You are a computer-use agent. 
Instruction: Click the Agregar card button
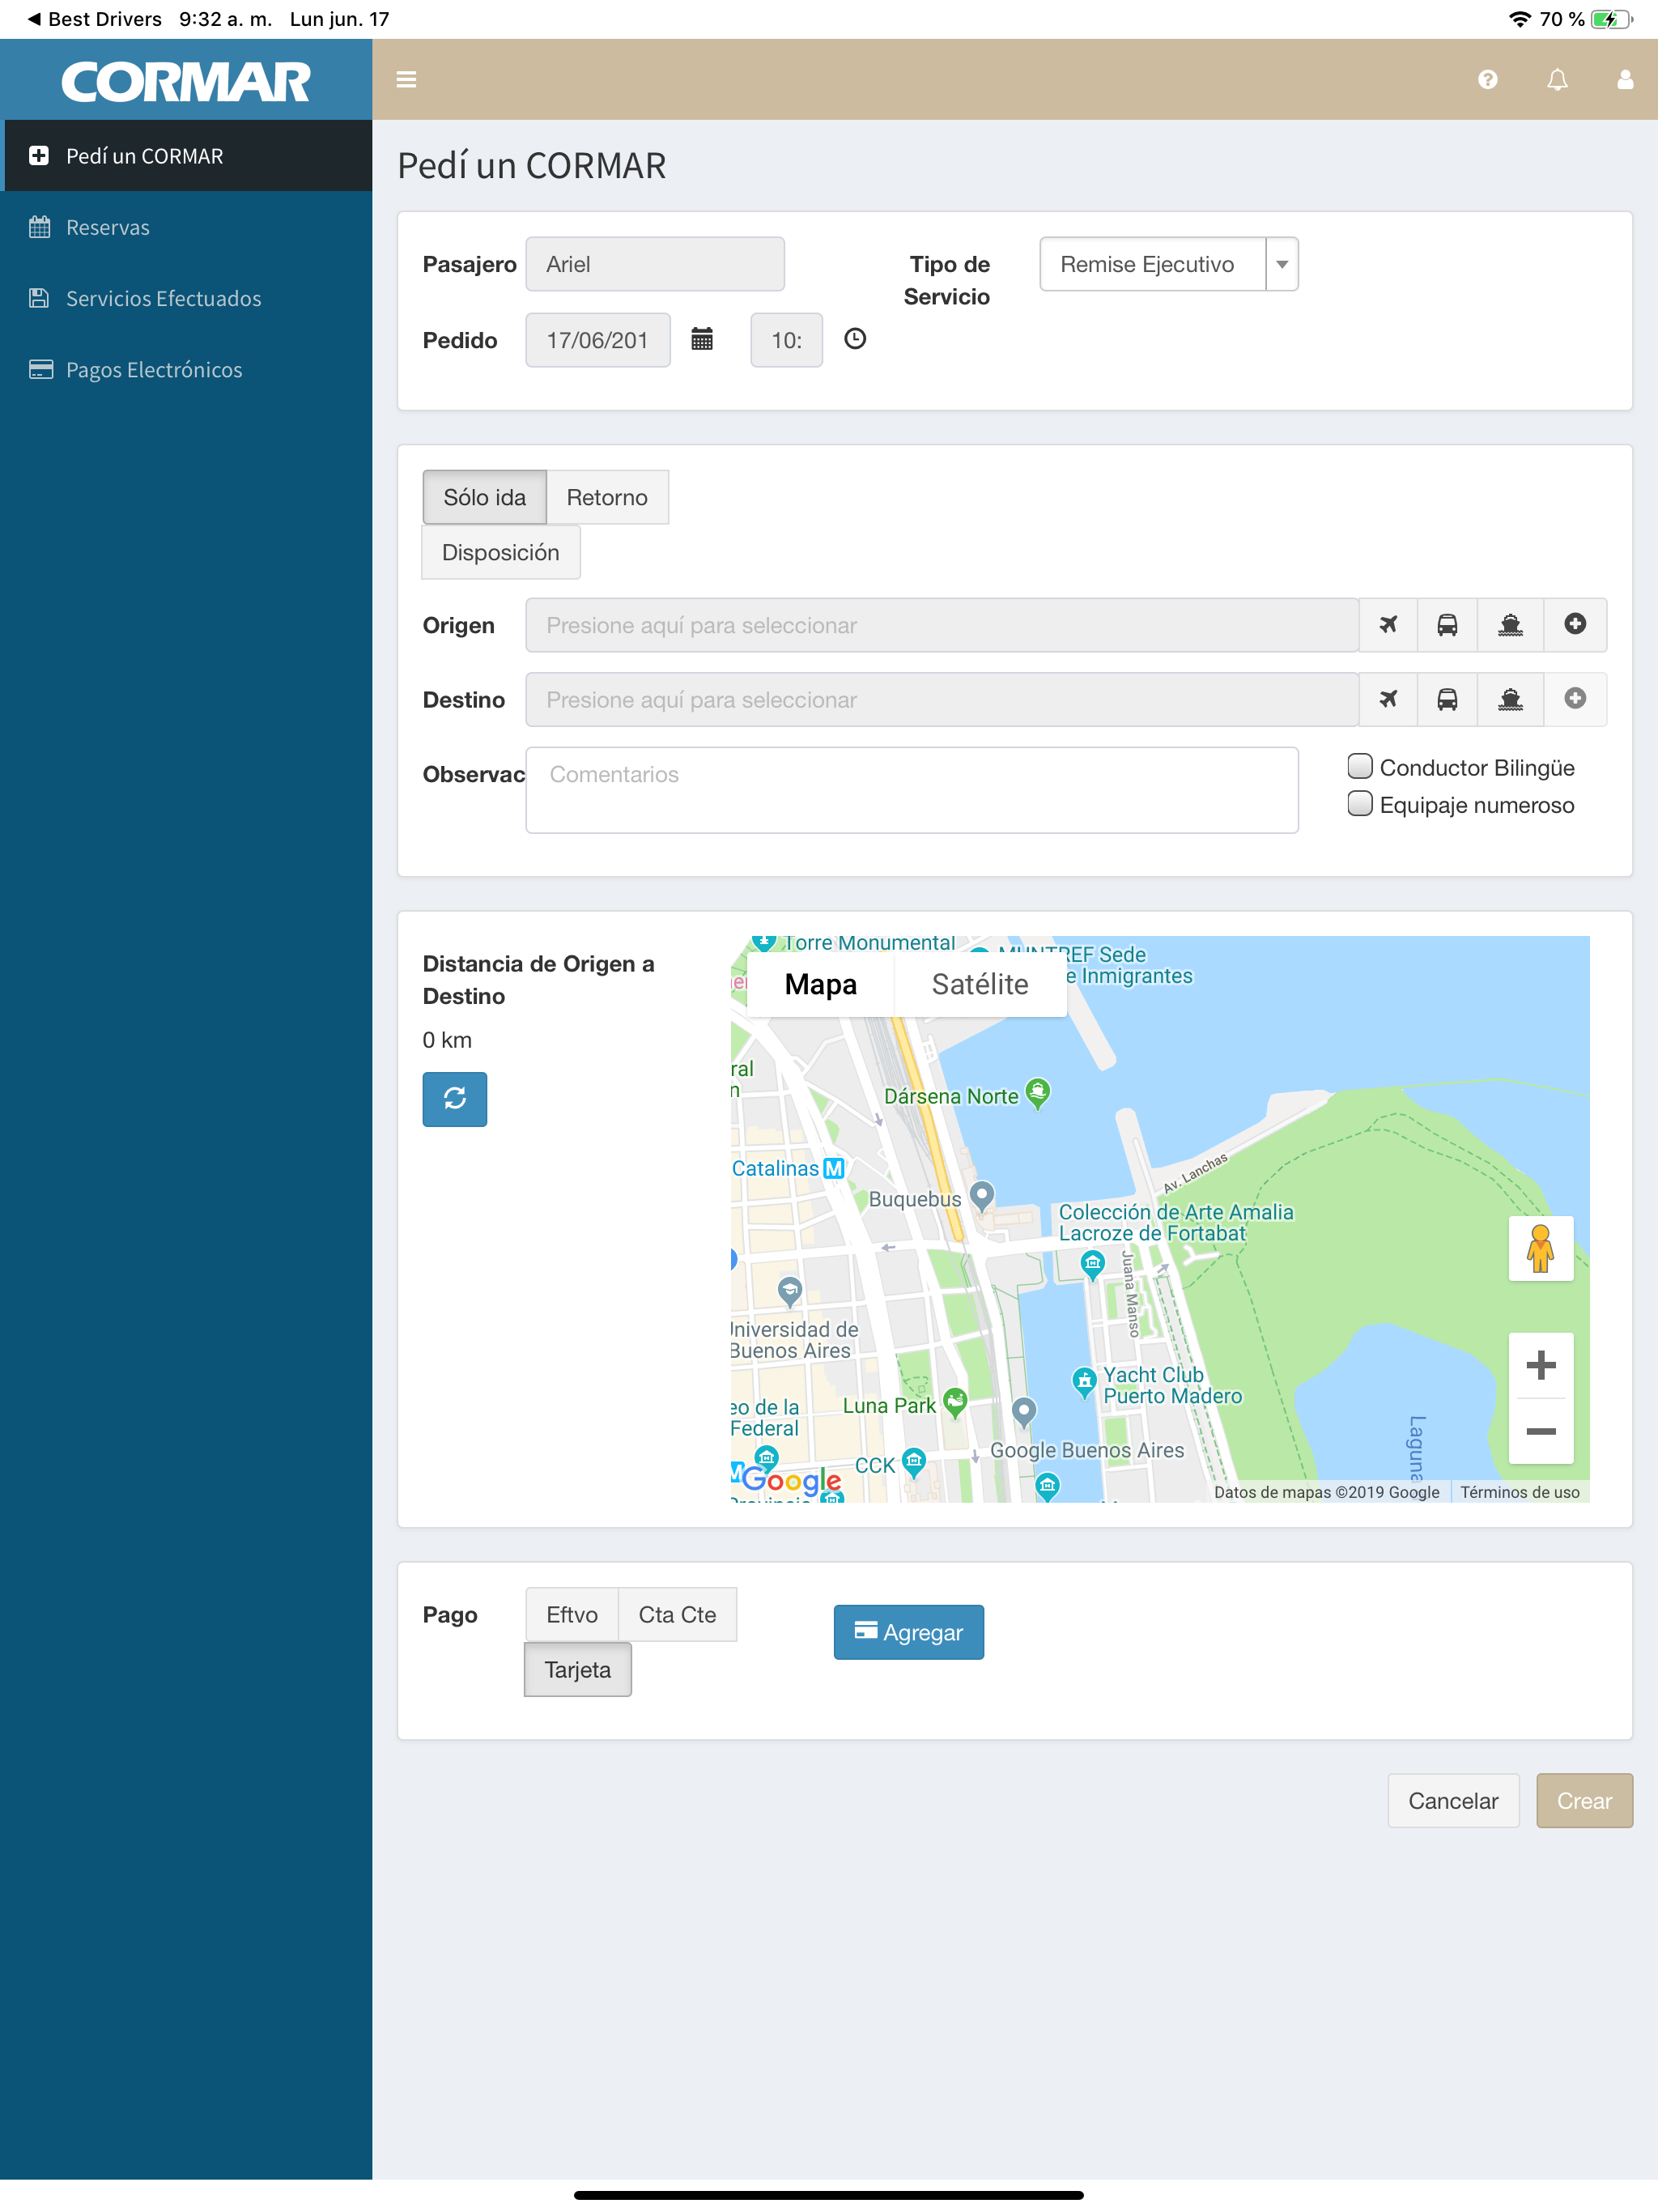click(x=909, y=1632)
